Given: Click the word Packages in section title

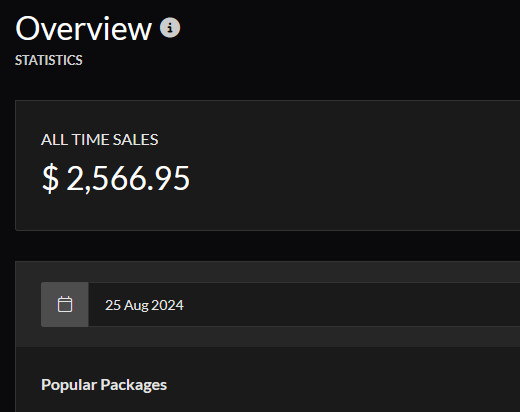Looking at the screenshot, I should point(134,385).
